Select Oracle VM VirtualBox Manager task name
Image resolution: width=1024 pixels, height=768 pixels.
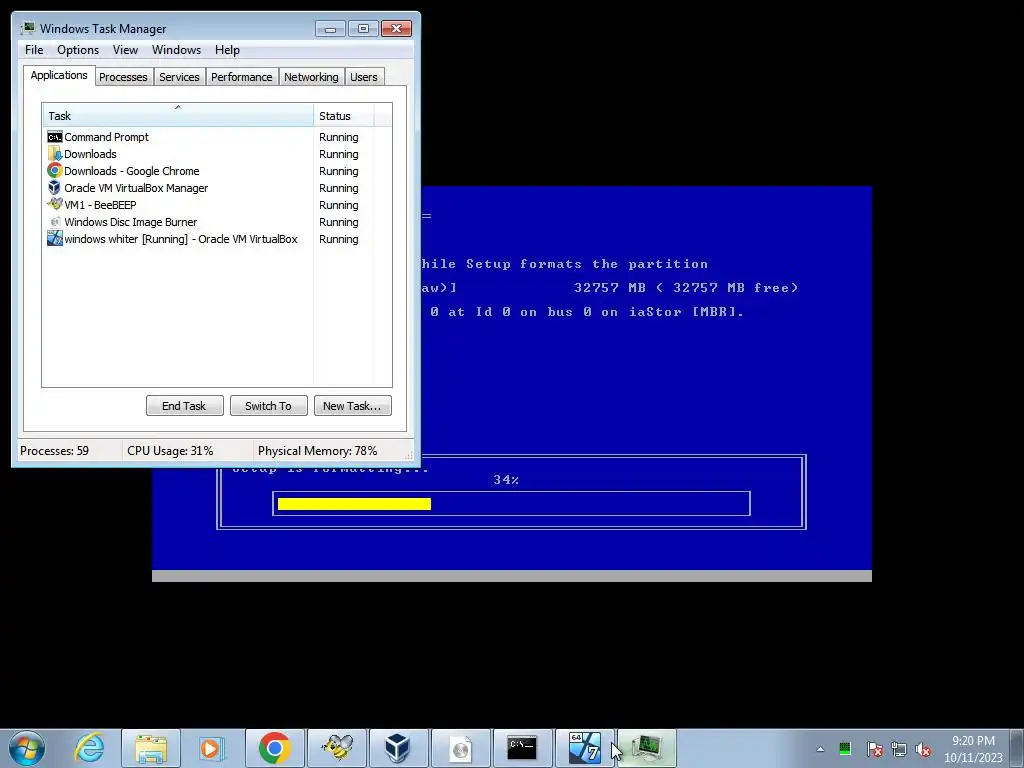point(136,188)
